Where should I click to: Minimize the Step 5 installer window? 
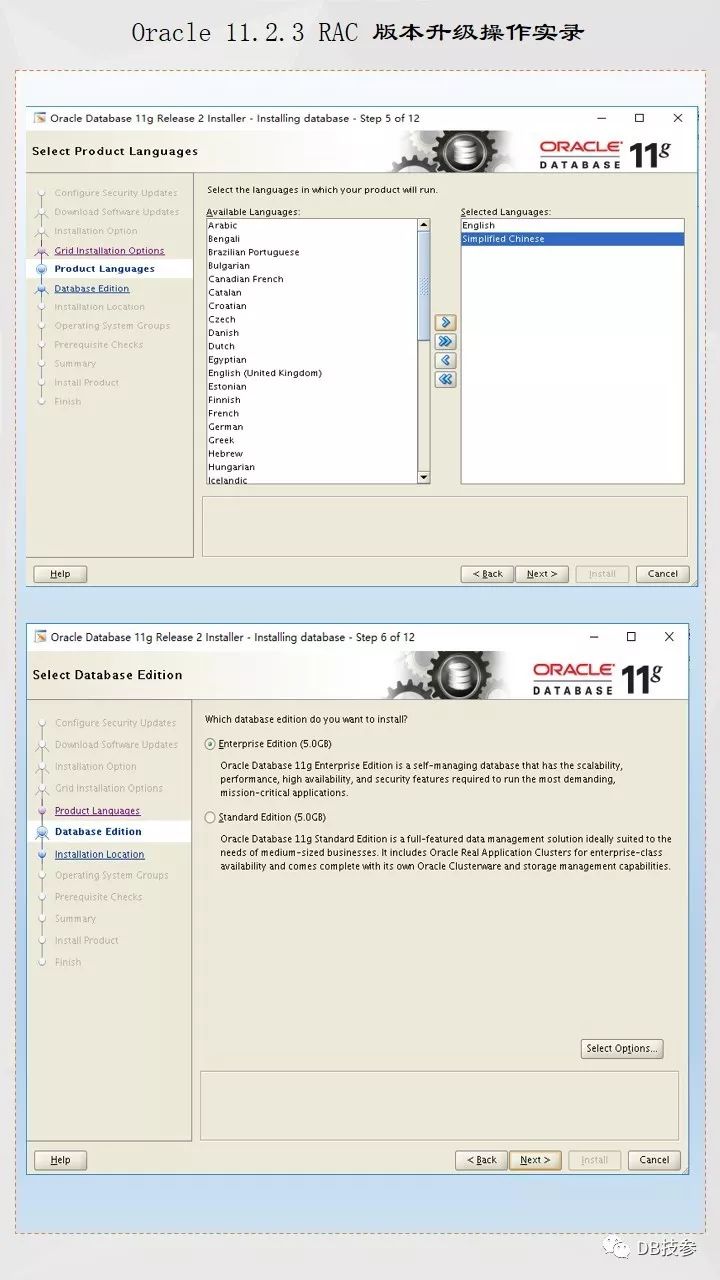[602, 118]
